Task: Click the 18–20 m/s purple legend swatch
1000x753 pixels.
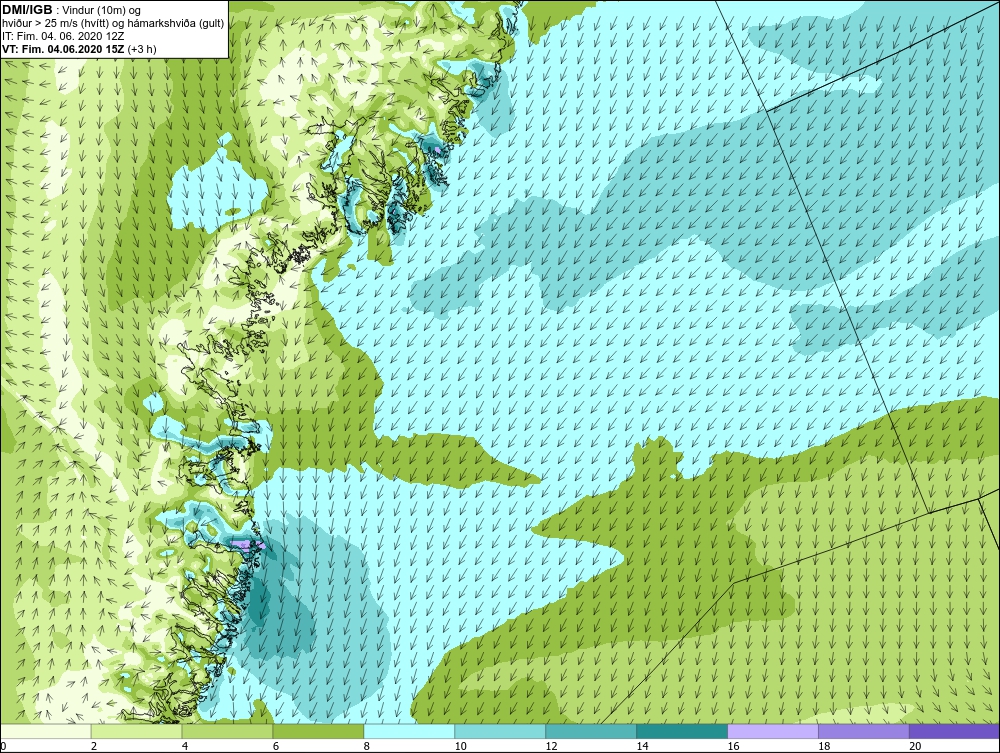Action: (x=864, y=731)
